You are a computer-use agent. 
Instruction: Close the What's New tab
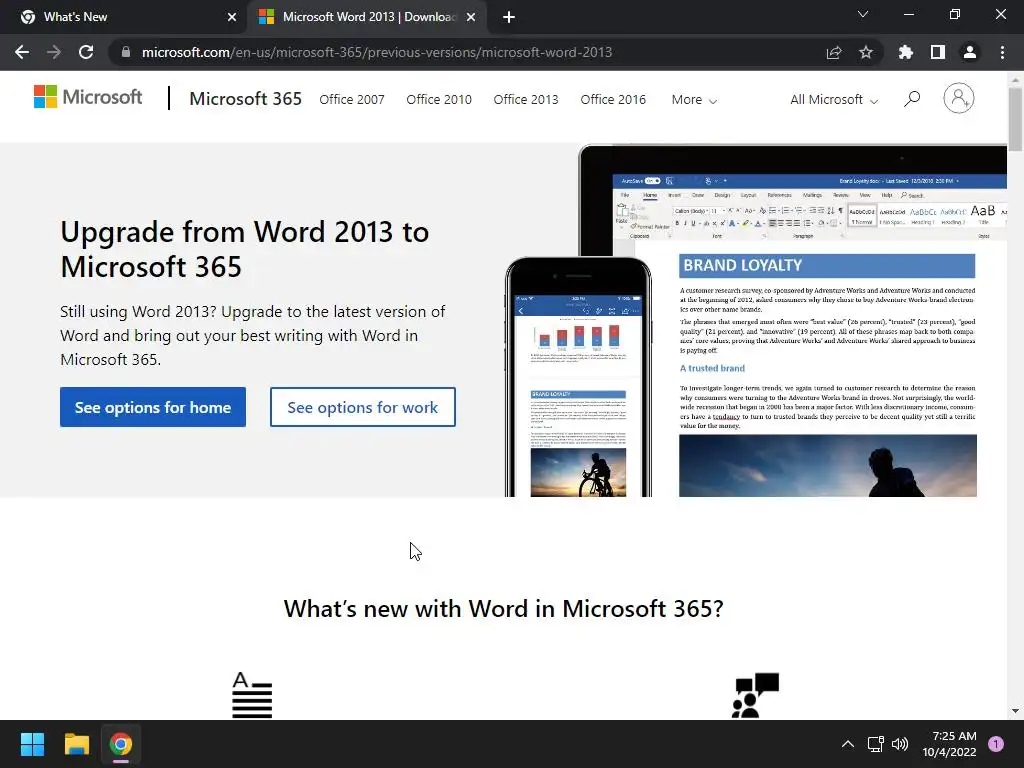(232, 17)
